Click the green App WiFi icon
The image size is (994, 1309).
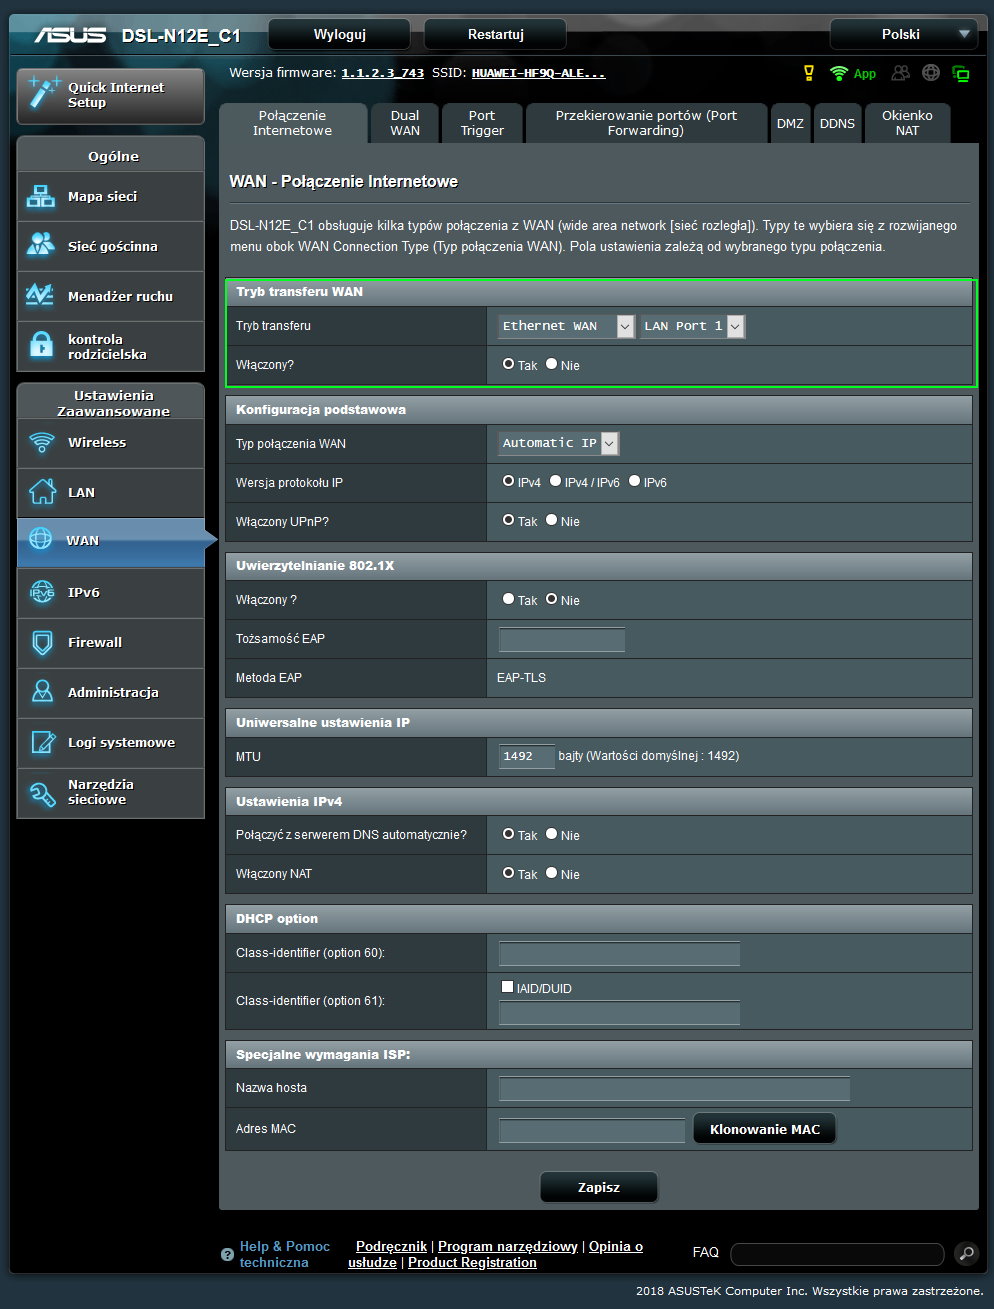point(839,73)
